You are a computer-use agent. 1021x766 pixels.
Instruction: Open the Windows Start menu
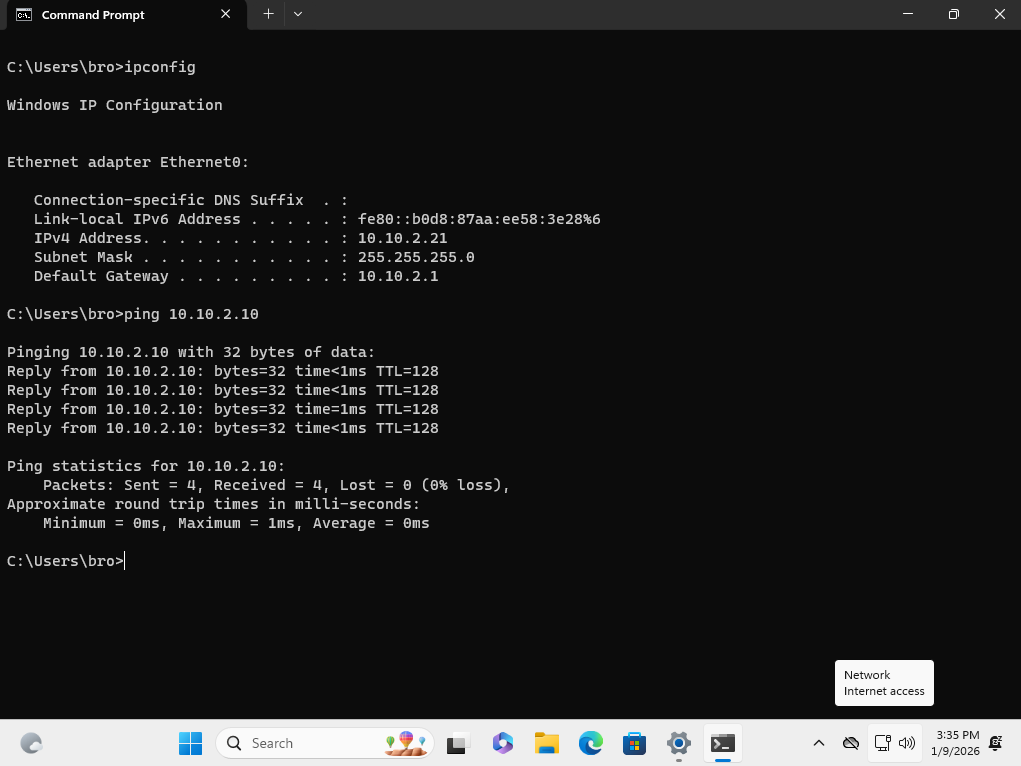pos(190,743)
